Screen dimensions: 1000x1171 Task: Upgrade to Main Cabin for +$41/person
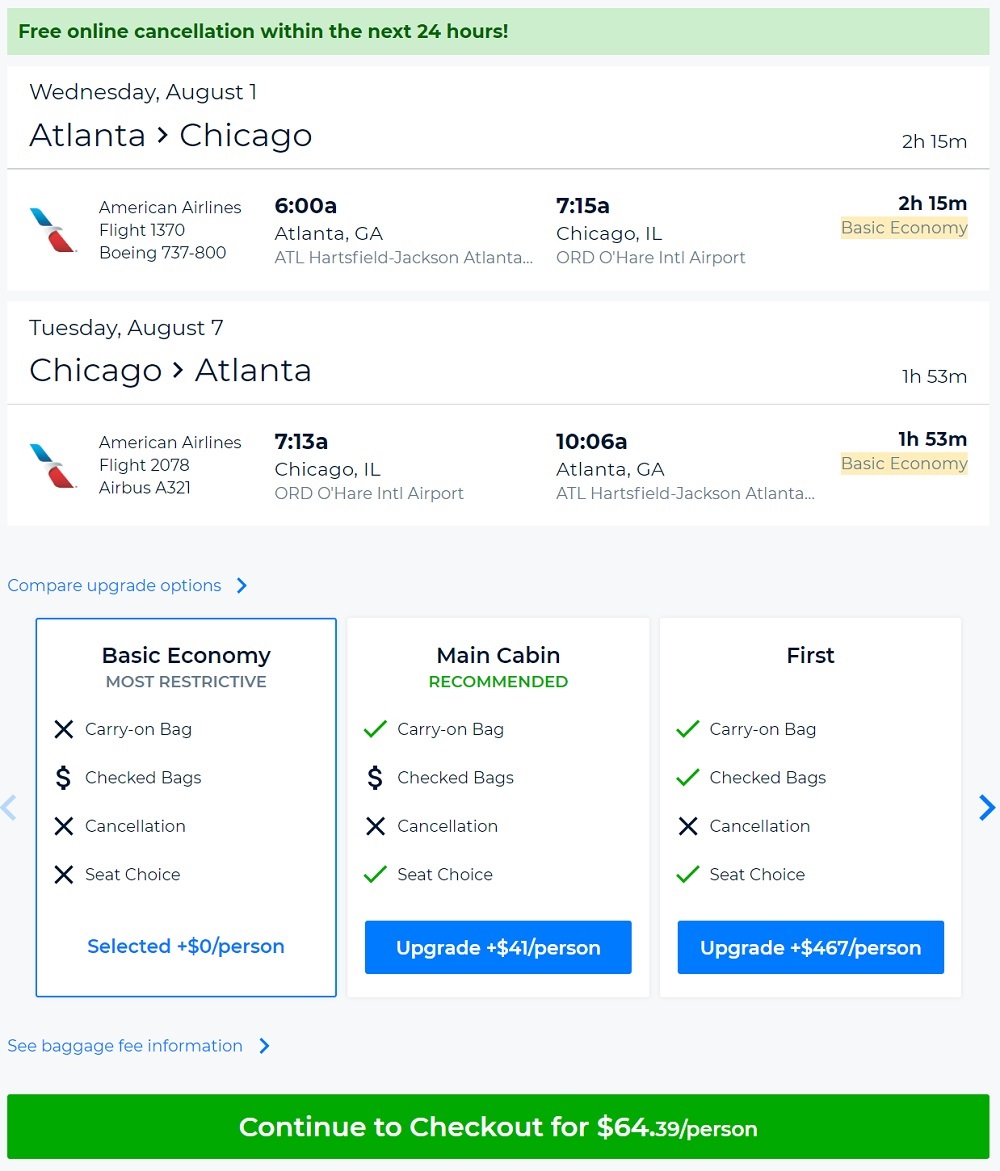click(498, 948)
